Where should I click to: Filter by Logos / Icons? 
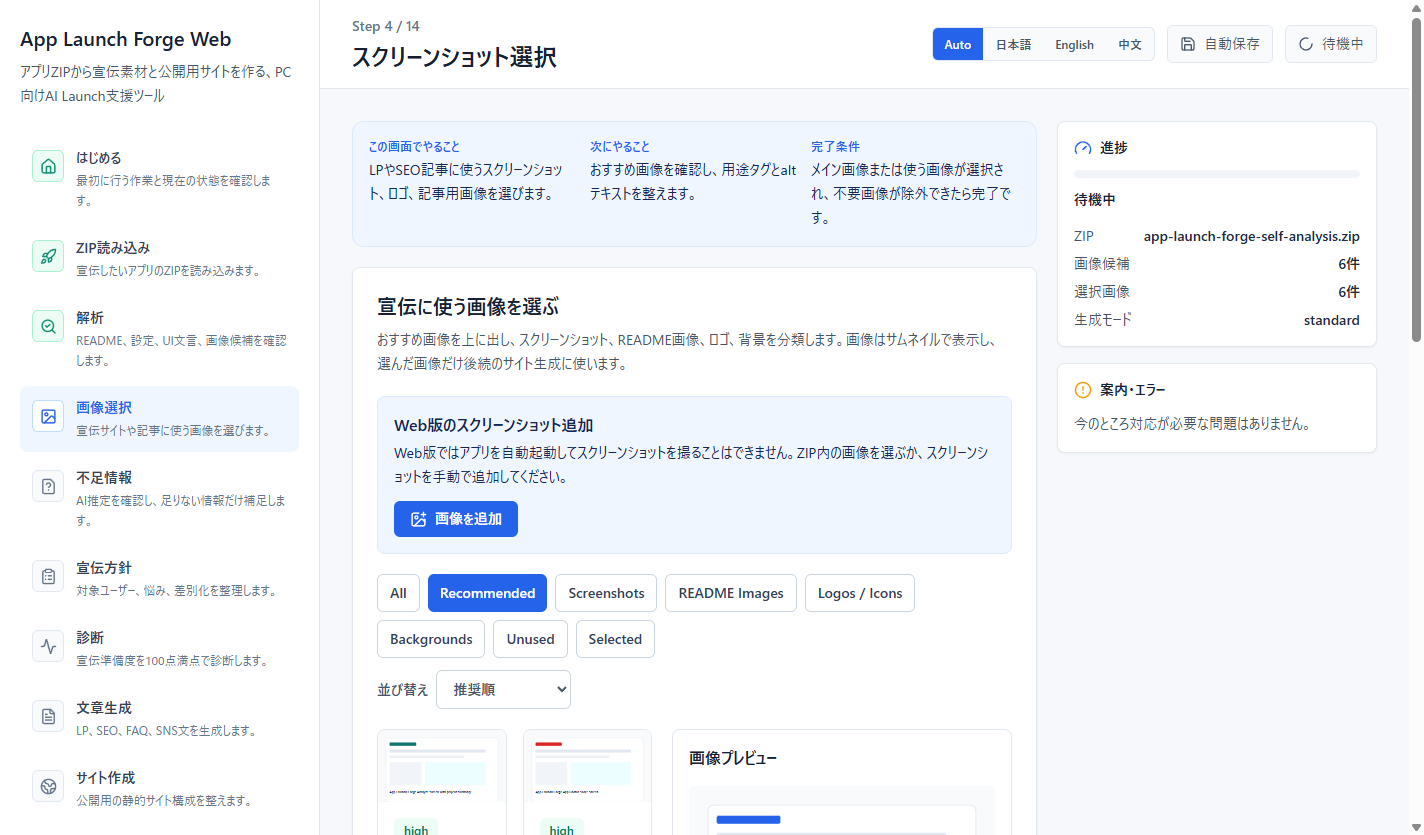tap(860, 593)
